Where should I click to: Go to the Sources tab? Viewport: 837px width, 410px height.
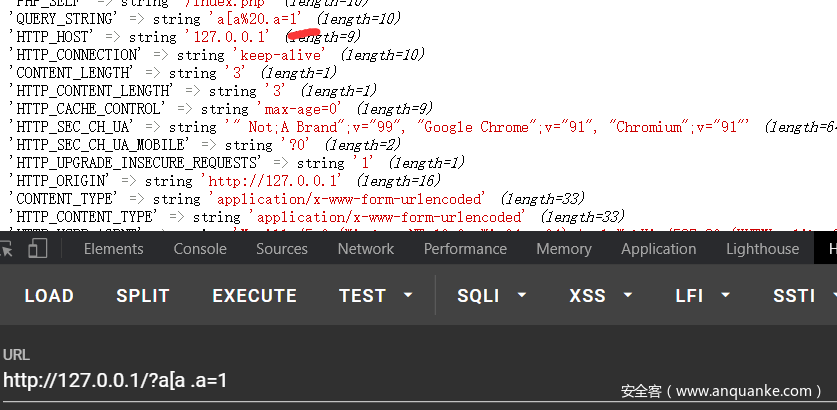coord(282,249)
